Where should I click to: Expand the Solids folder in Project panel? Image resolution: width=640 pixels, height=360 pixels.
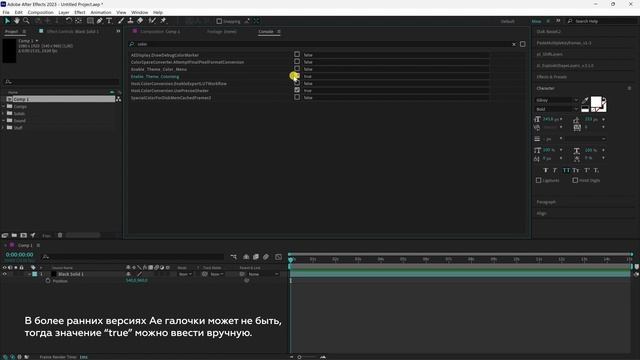[x=3, y=113]
